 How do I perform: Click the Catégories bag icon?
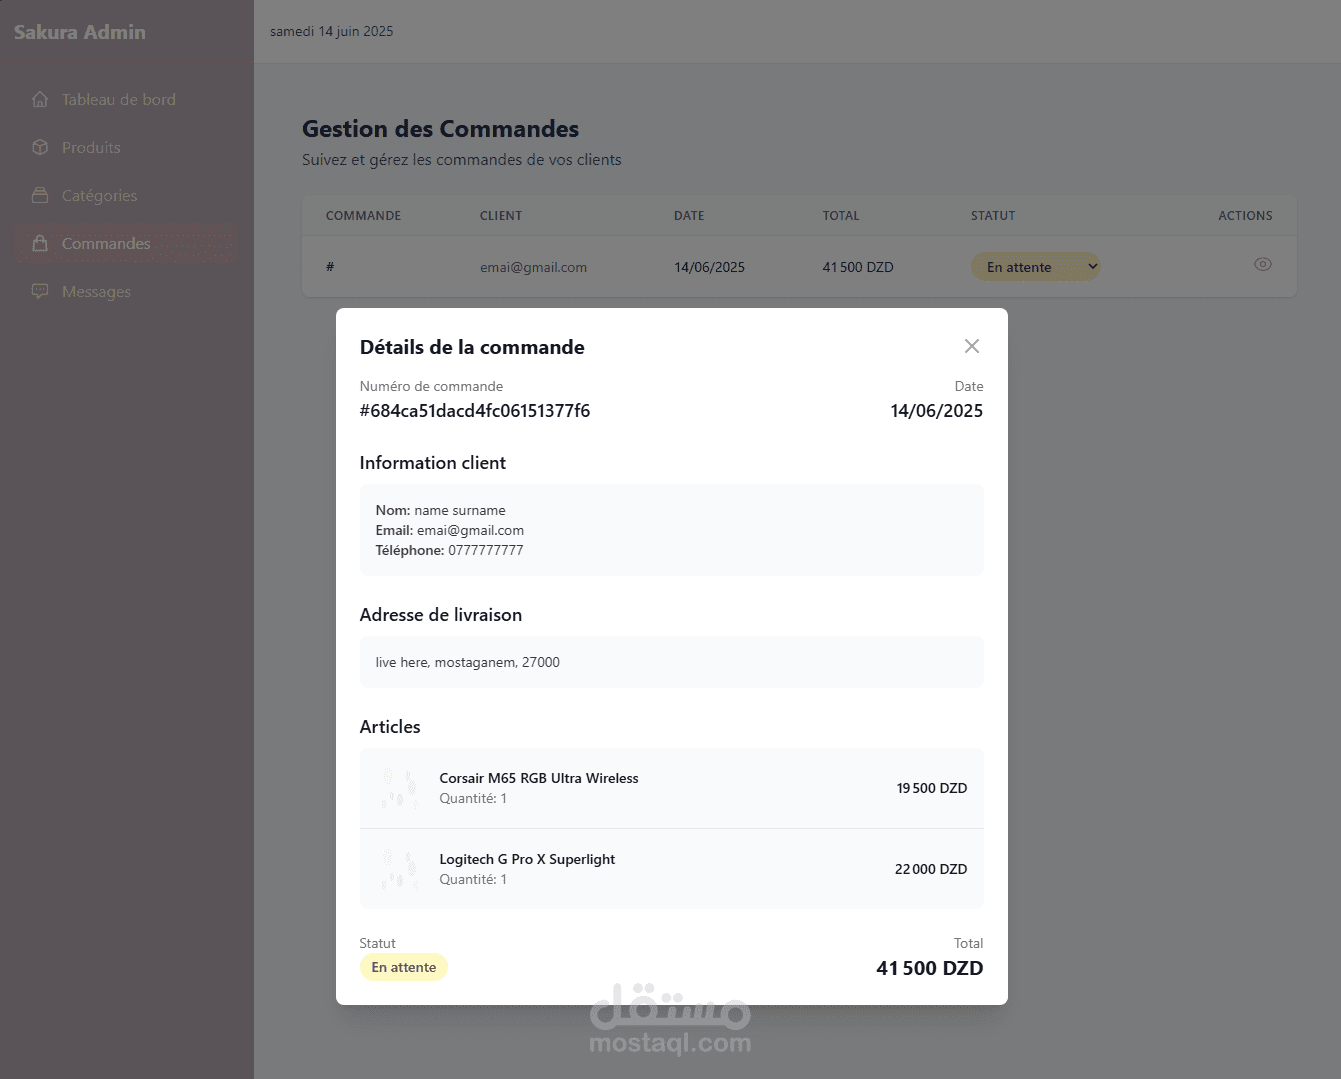coord(40,195)
